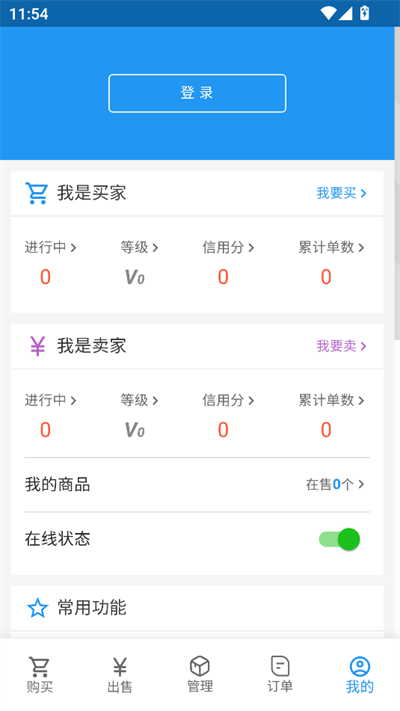Toggle the 在线状态 online status switch
400x711 pixels.
(x=340, y=539)
